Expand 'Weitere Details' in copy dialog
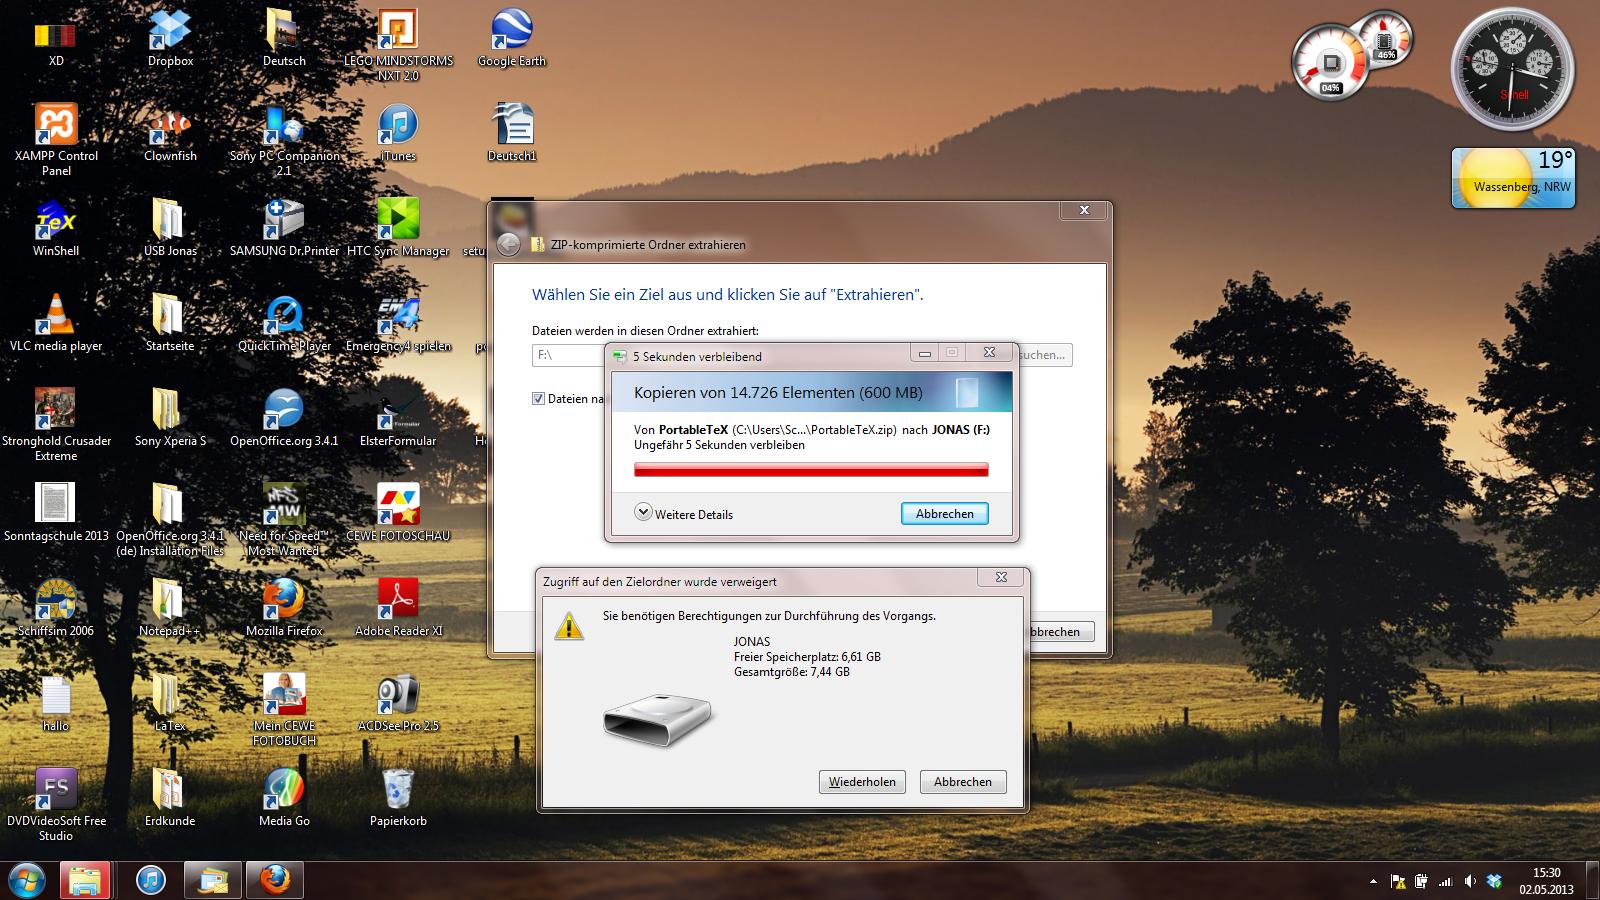Viewport: 1600px width, 900px height. (x=644, y=513)
